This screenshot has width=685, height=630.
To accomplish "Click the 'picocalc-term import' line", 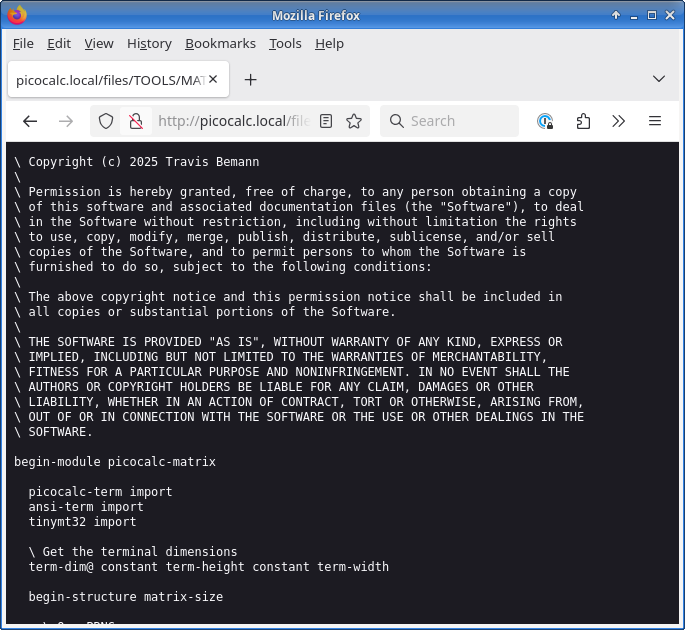I will [100, 492].
